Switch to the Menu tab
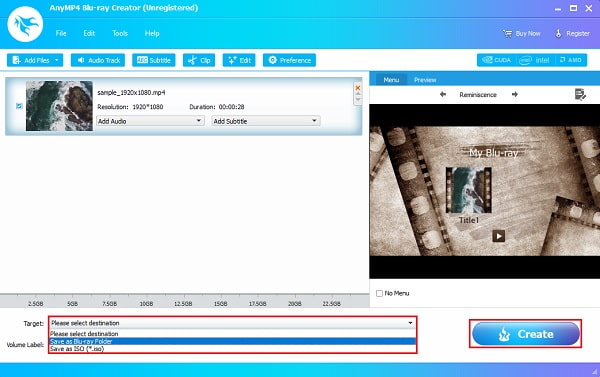 coord(391,80)
